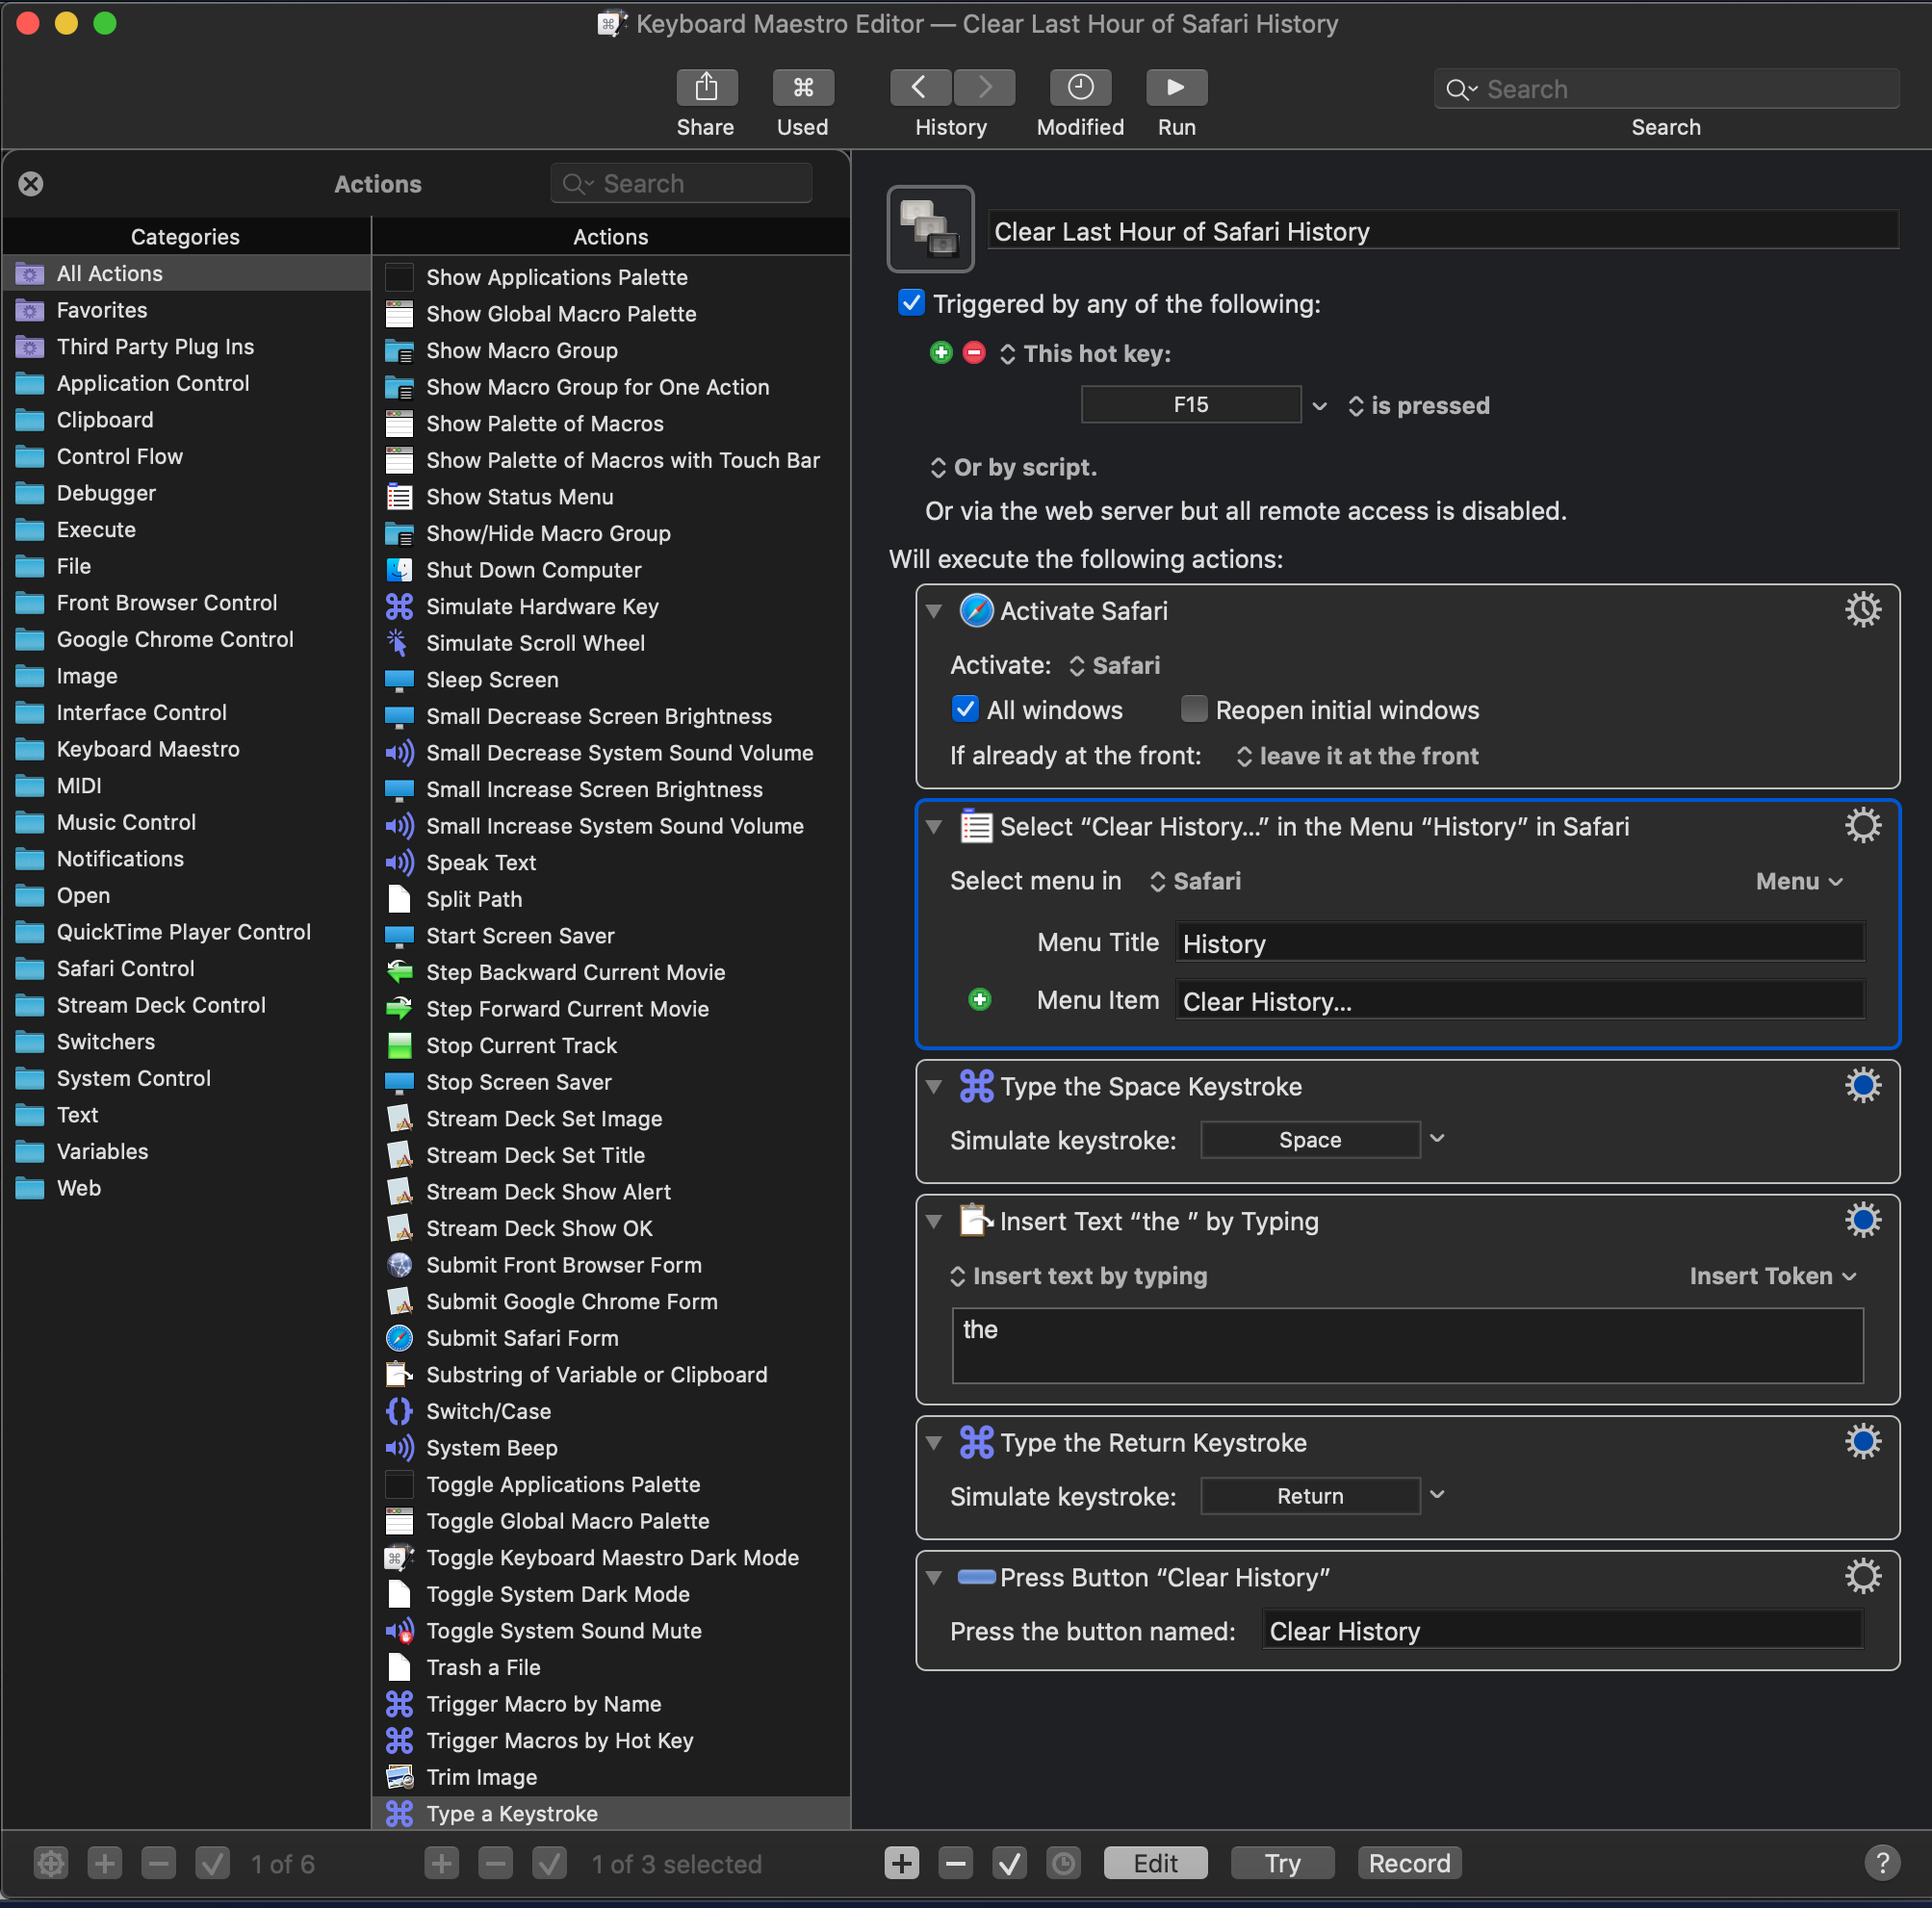Collapse the Activate Safari action
The width and height of the screenshot is (1932, 1908).
pyautogui.click(x=934, y=611)
